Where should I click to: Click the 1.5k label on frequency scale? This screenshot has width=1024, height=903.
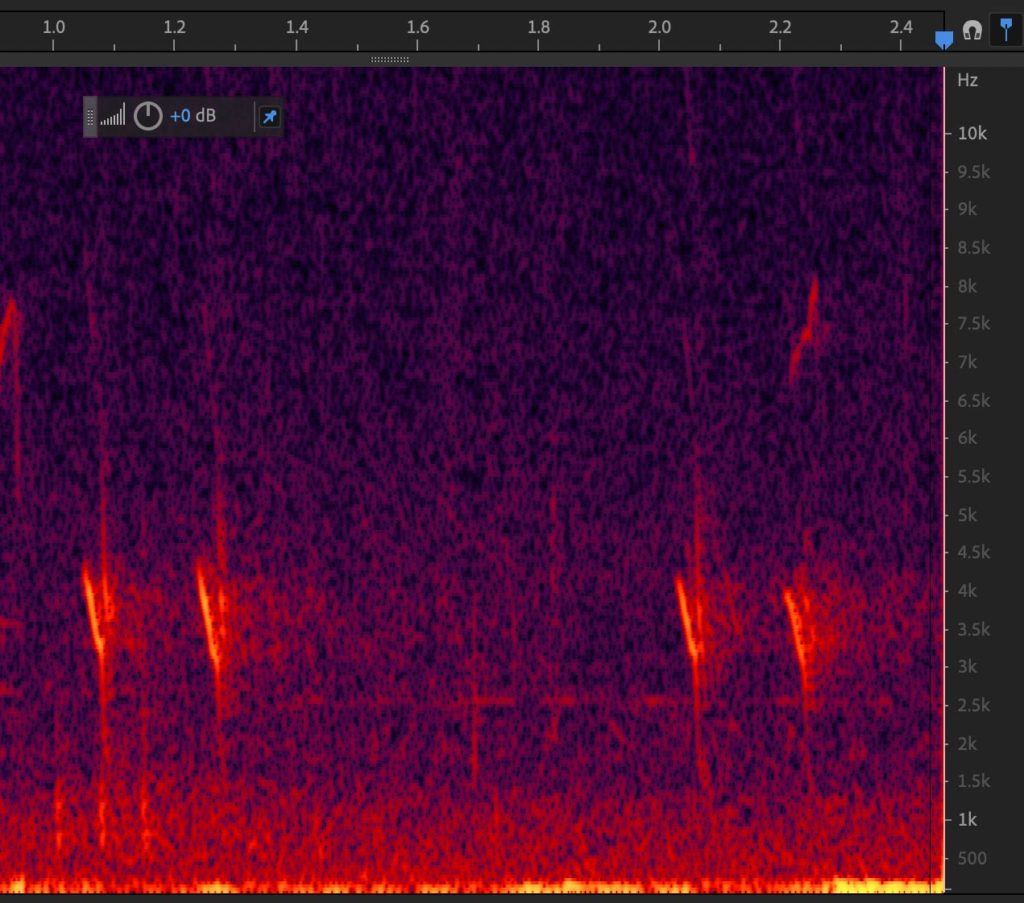[974, 780]
